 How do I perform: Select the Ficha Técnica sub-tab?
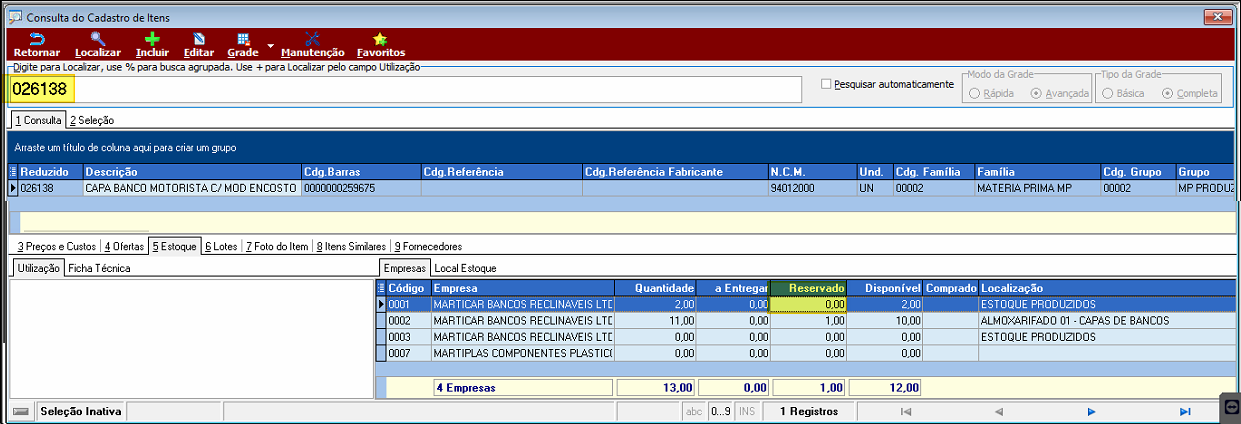[99, 268]
